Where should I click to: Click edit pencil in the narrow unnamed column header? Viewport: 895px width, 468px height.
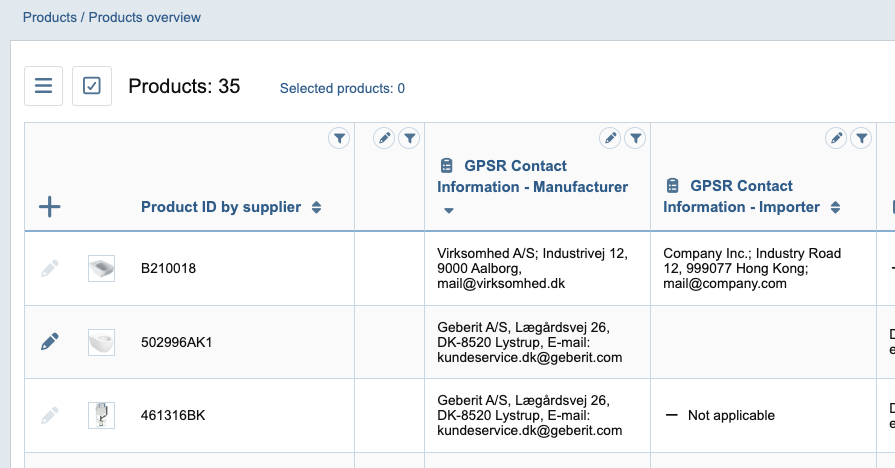[x=384, y=138]
